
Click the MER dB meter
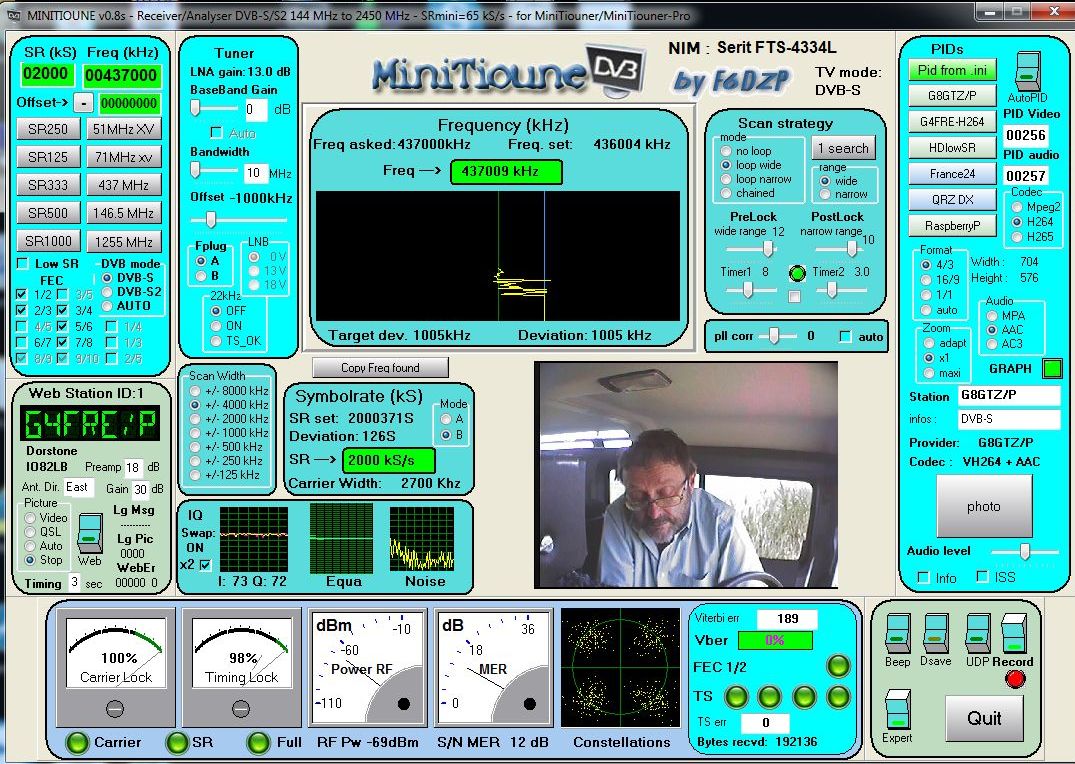tap(494, 668)
